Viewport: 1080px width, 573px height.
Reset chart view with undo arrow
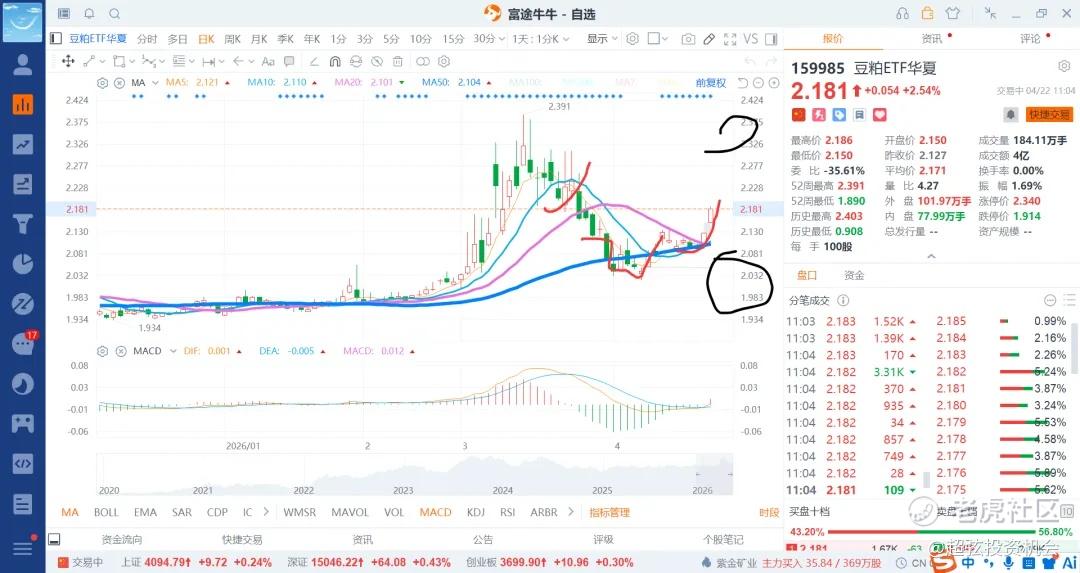tap(742, 83)
